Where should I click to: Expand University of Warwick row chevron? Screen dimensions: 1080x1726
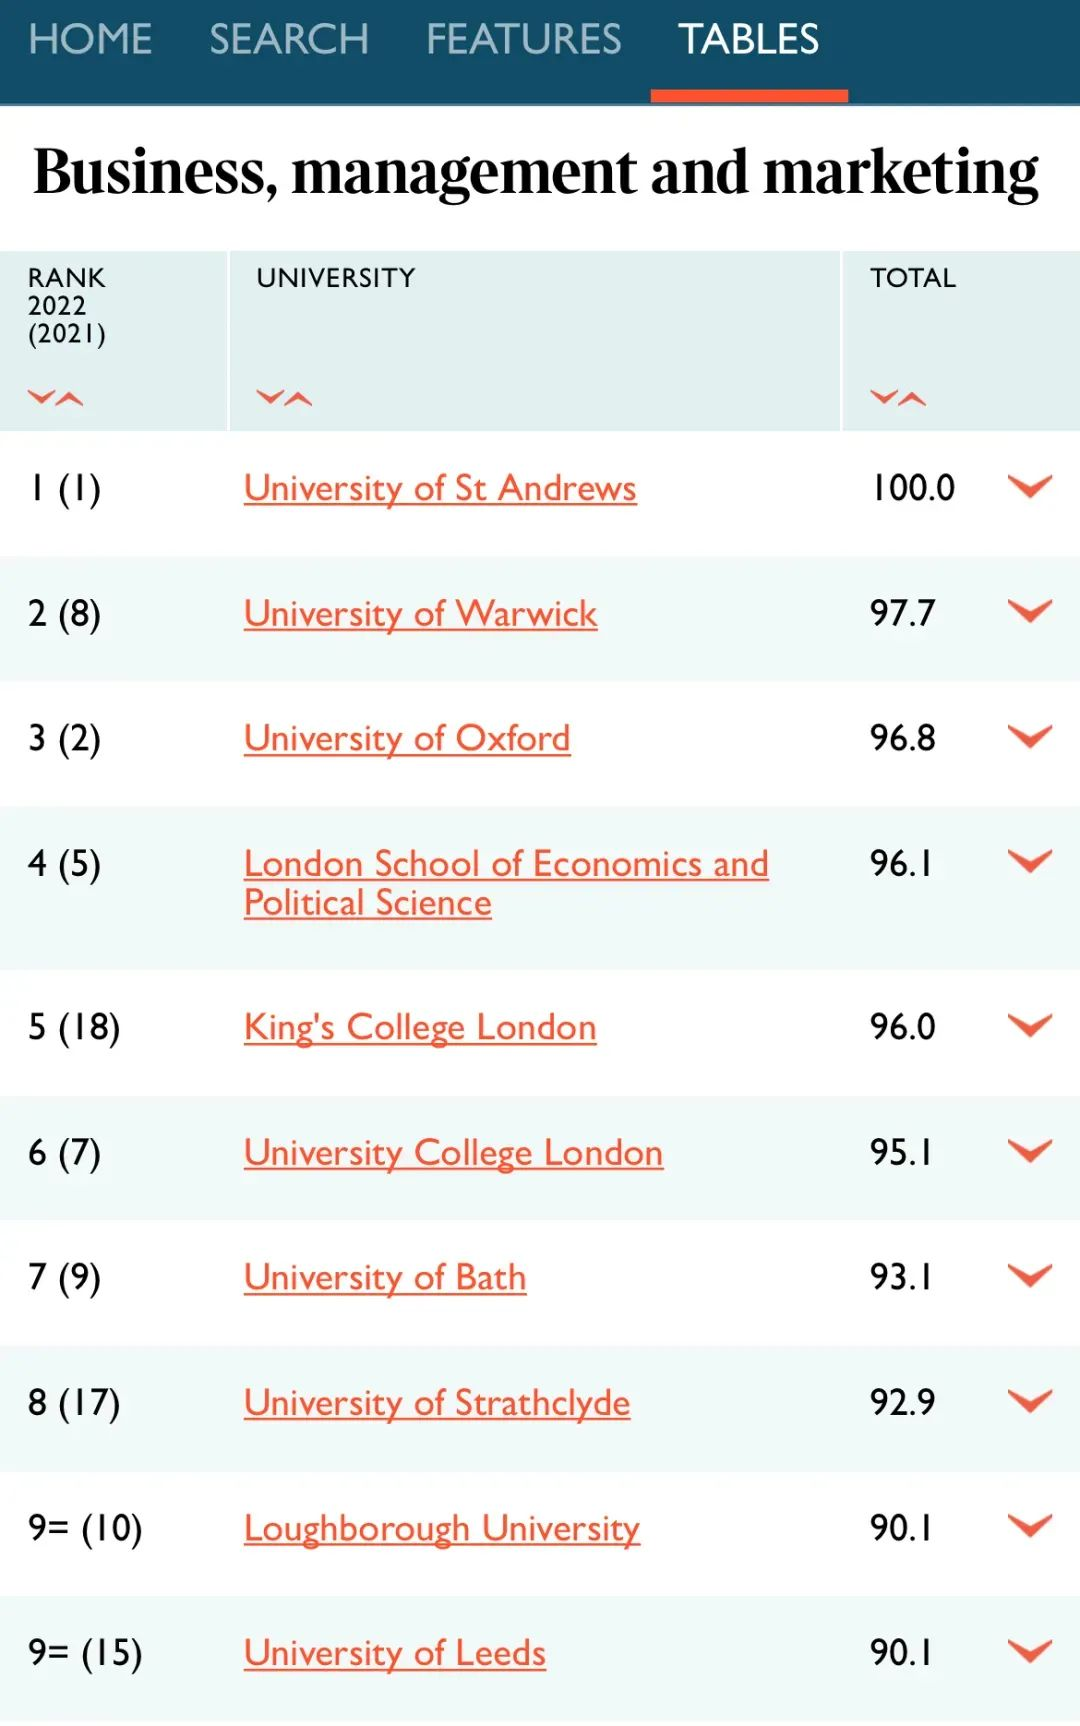point(1029,611)
